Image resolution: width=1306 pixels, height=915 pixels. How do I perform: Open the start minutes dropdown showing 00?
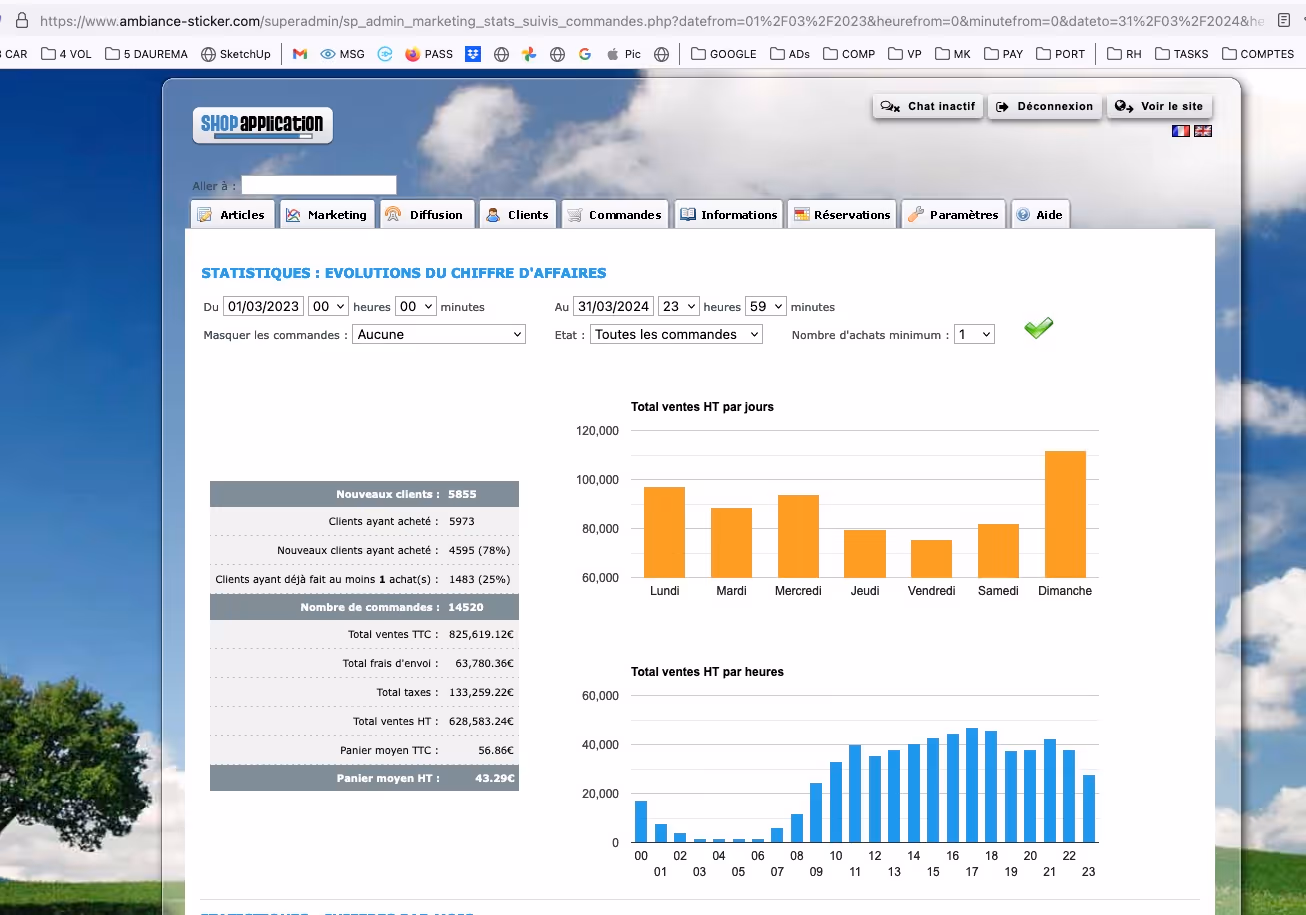pyautogui.click(x=416, y=307)
